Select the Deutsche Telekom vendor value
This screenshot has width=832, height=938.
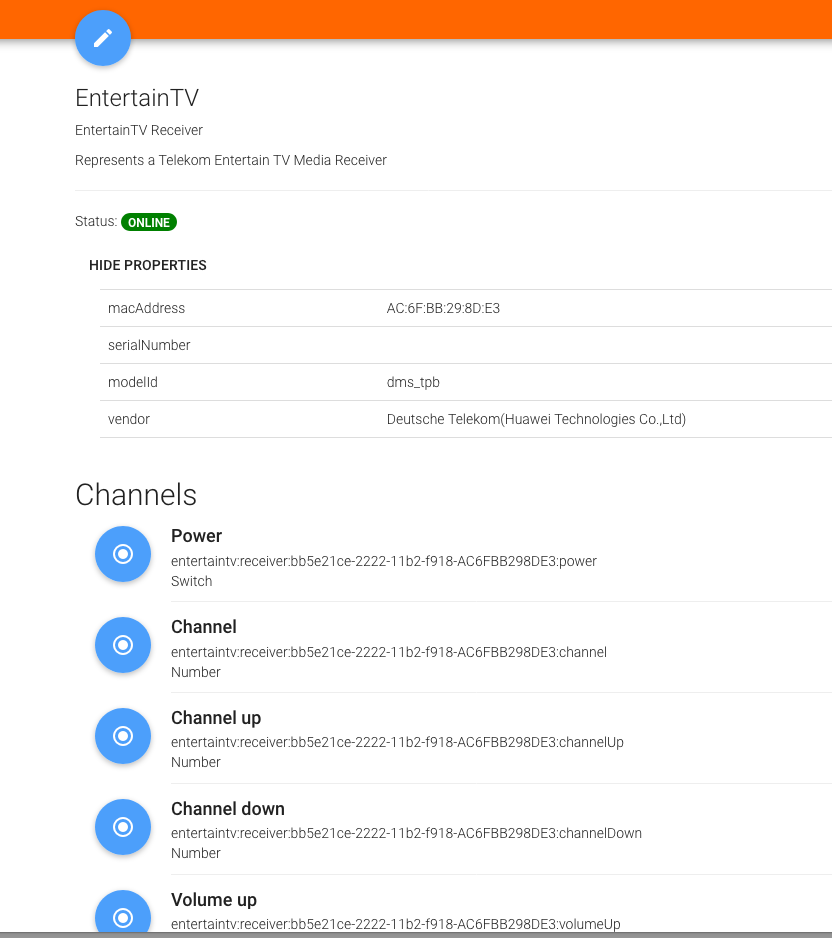[536, 419]
